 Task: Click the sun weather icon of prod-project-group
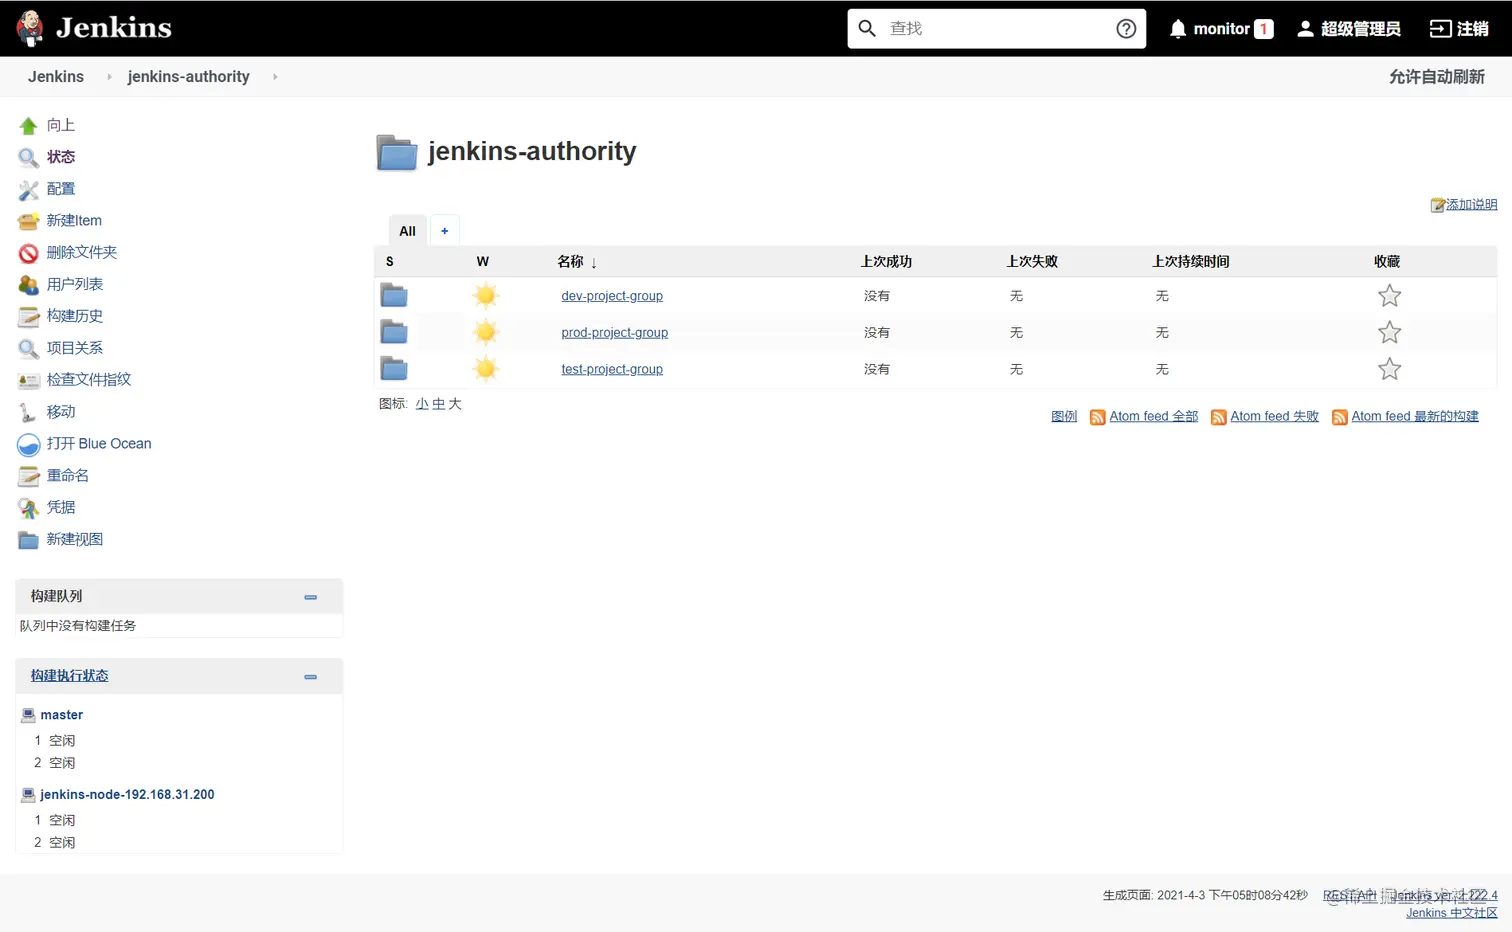click(486, 332)
